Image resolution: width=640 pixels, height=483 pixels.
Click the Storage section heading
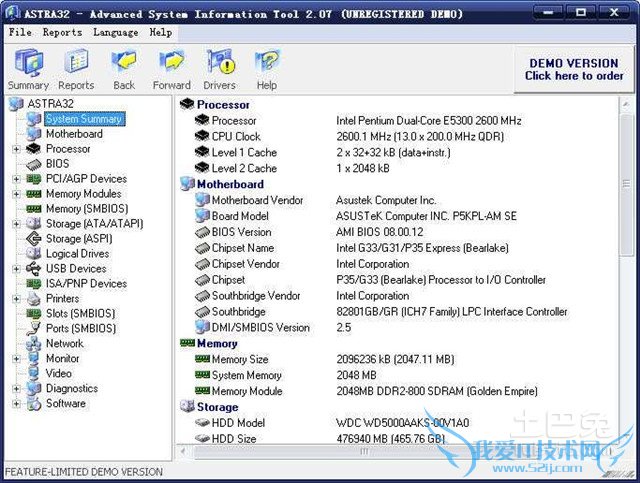click(218, 407)
